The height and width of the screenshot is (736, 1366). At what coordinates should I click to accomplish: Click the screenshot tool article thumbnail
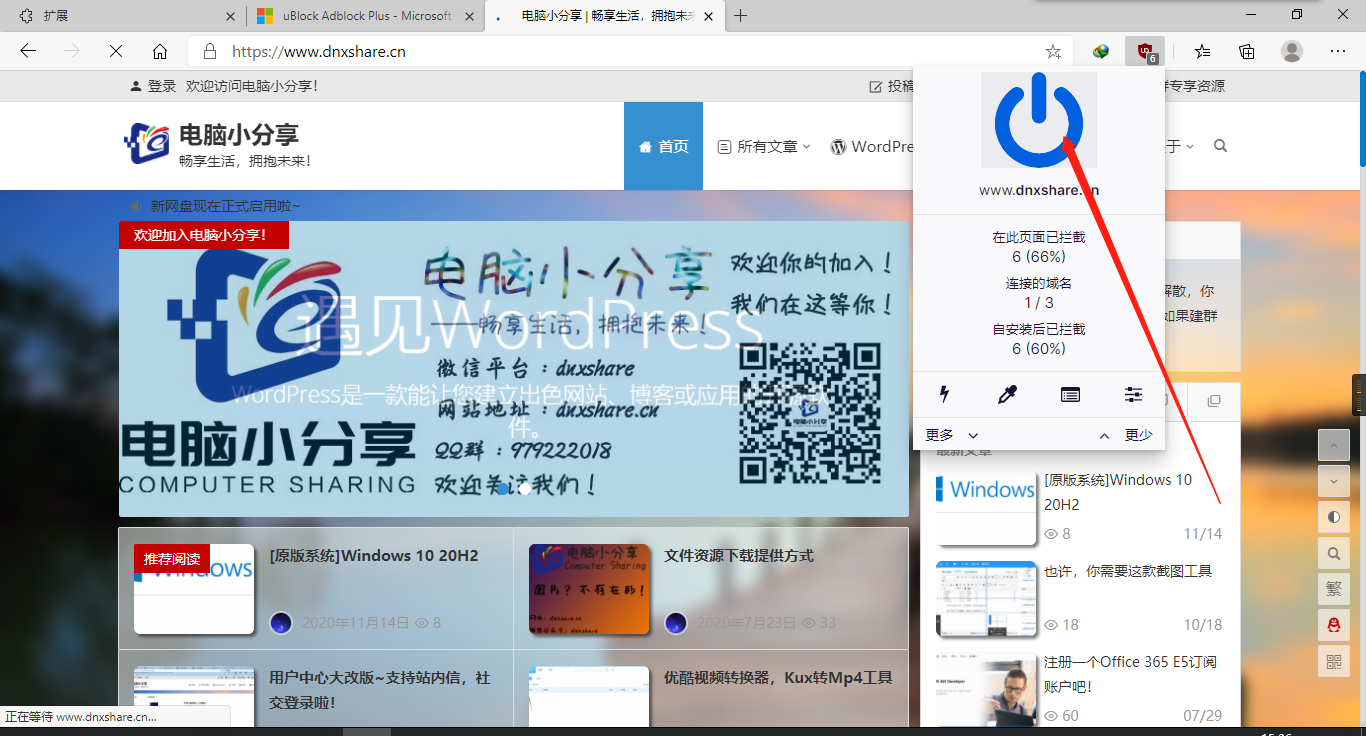986,598
